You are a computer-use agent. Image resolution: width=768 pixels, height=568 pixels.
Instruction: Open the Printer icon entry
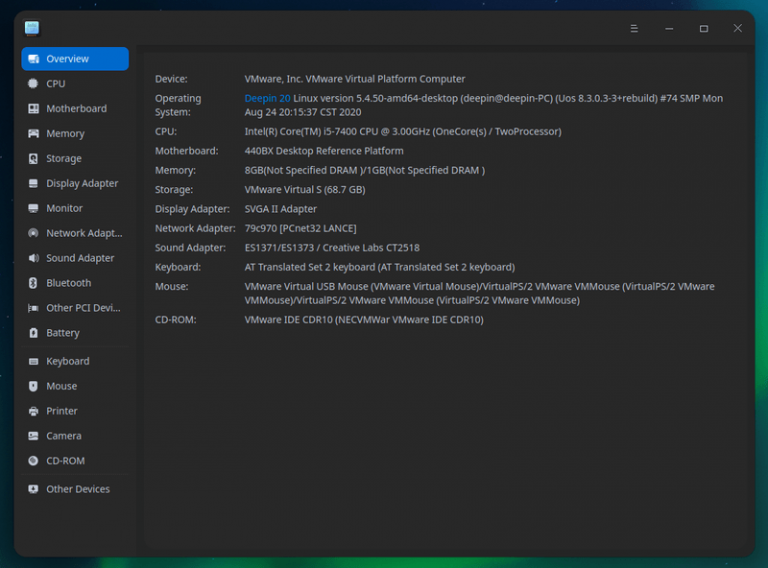click(34, 411)
